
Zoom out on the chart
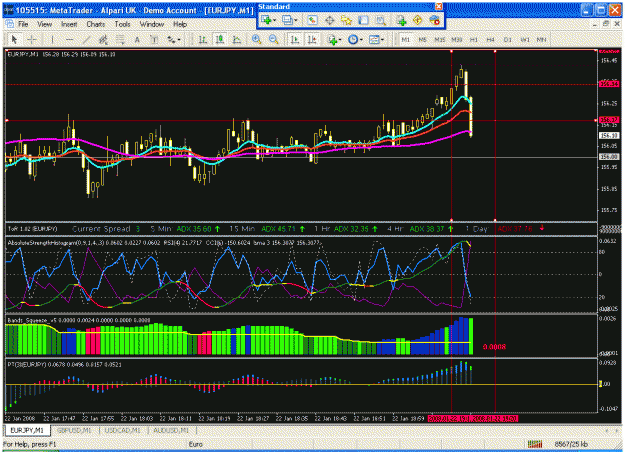coord(273,39)
